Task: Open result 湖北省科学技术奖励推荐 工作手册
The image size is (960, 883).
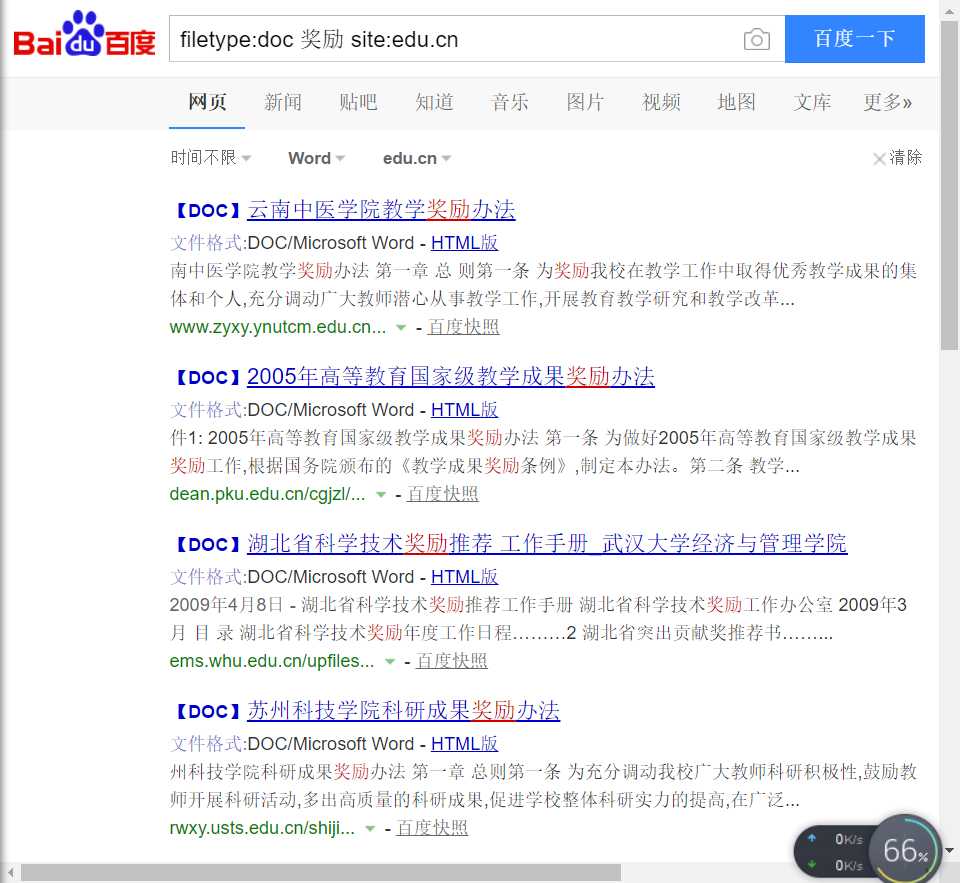Action: point(547,544)
